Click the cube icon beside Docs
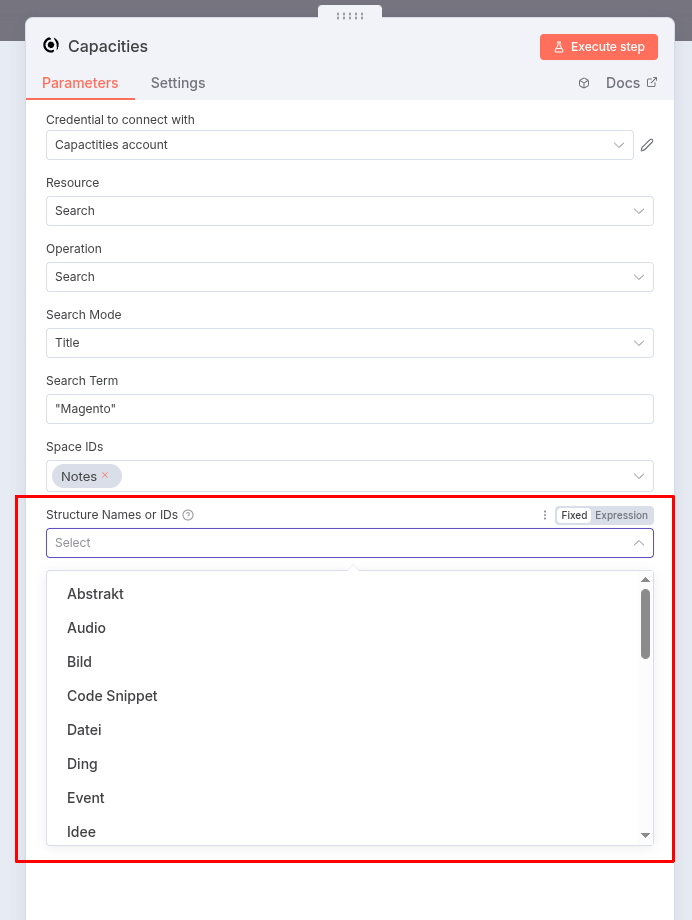This screenshot has width=692, height=920. 584,83
